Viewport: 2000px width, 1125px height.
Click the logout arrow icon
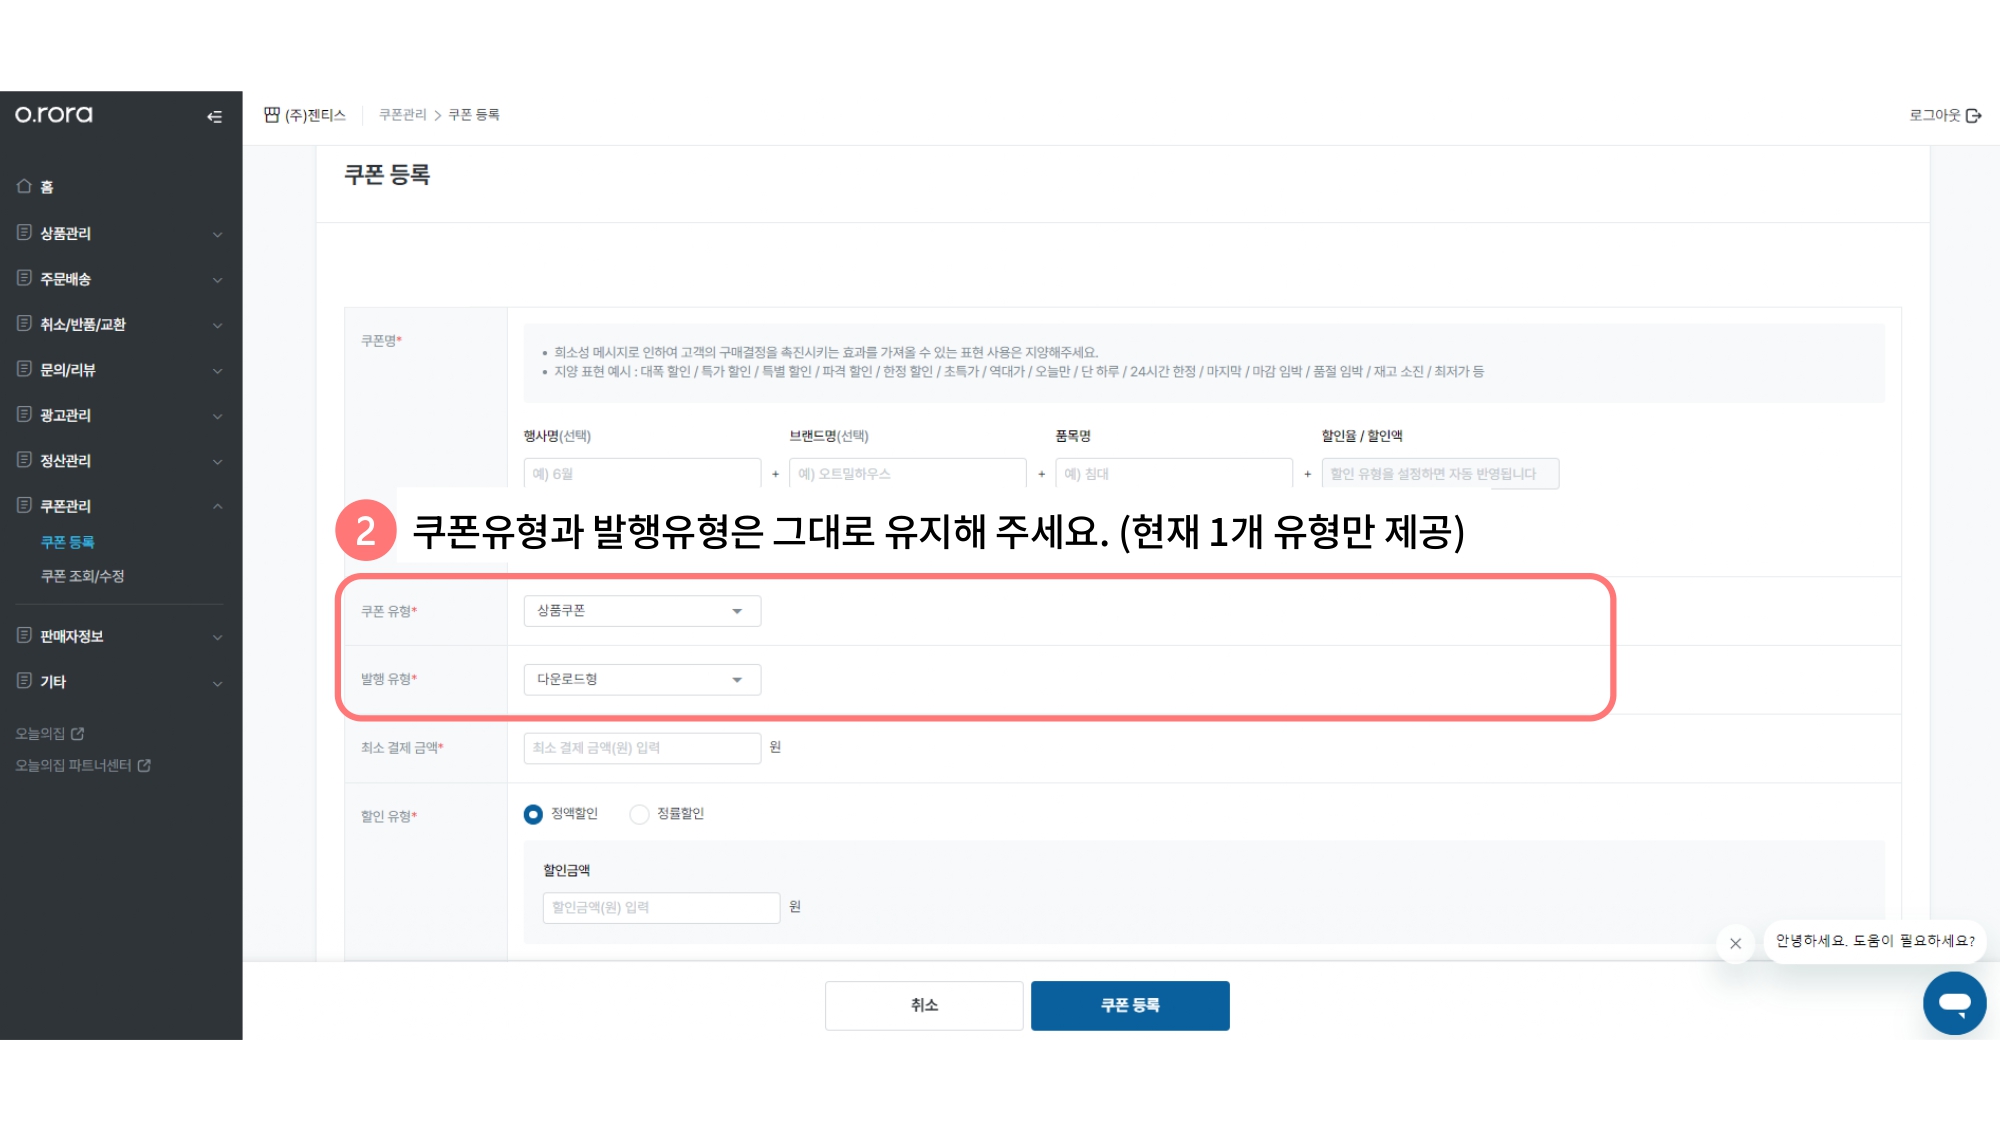[1973, 116]
